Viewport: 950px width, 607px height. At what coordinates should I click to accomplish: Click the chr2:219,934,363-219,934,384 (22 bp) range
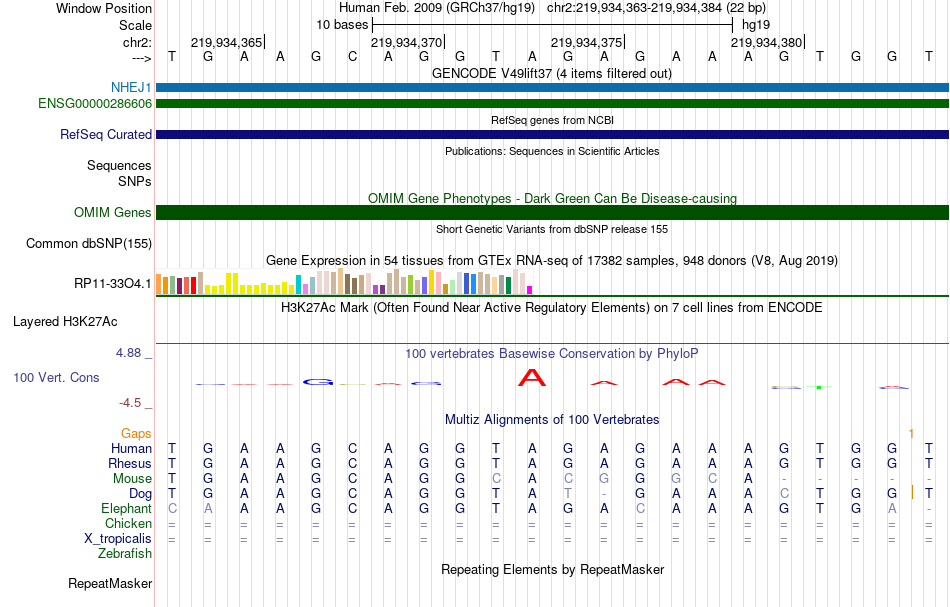point(656,8)
